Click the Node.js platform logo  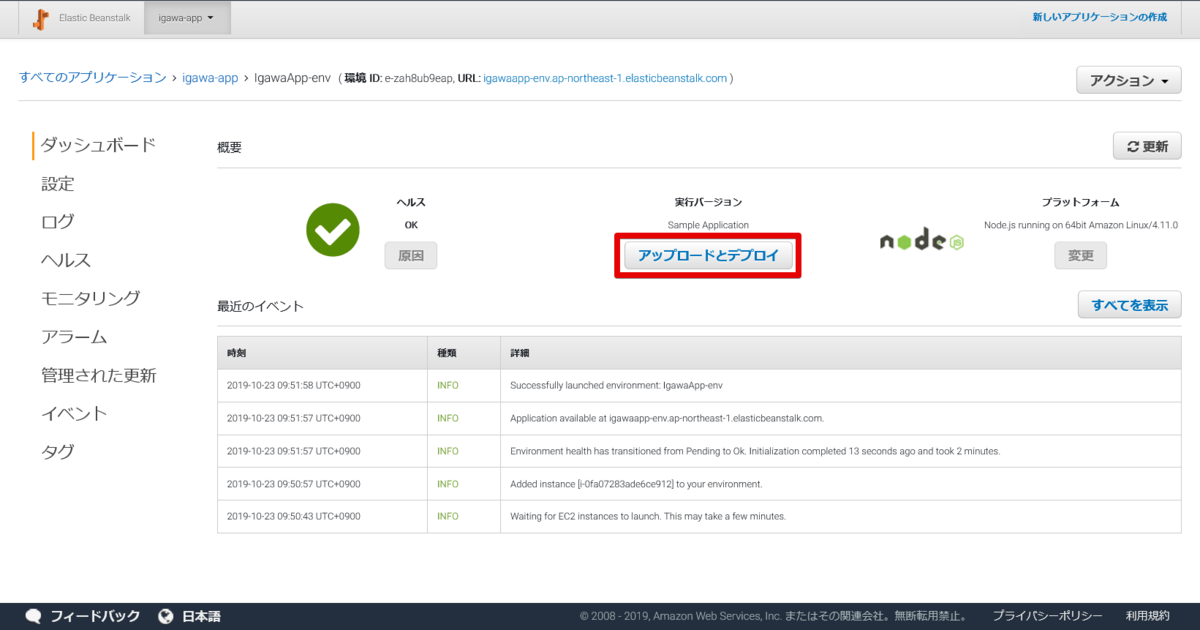click(x=921, y=240)
